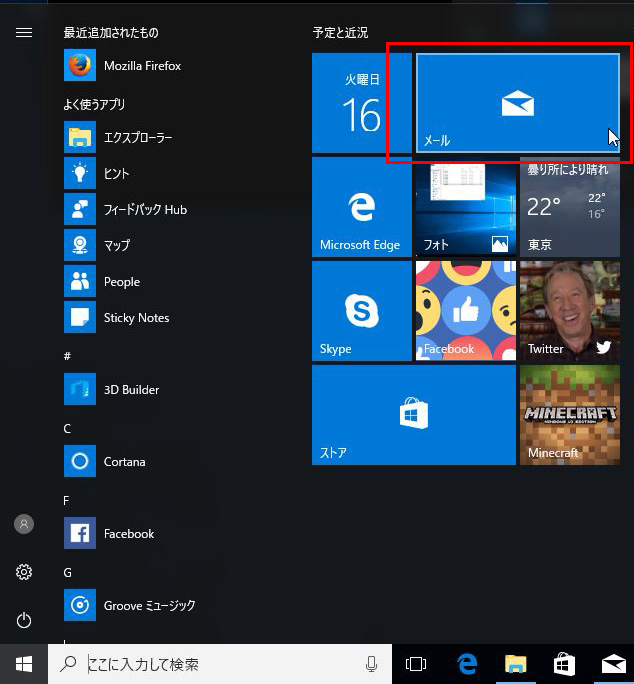Click the power button icon
The width and height of the screenshot is (634, 684).
tap(24, 620)
